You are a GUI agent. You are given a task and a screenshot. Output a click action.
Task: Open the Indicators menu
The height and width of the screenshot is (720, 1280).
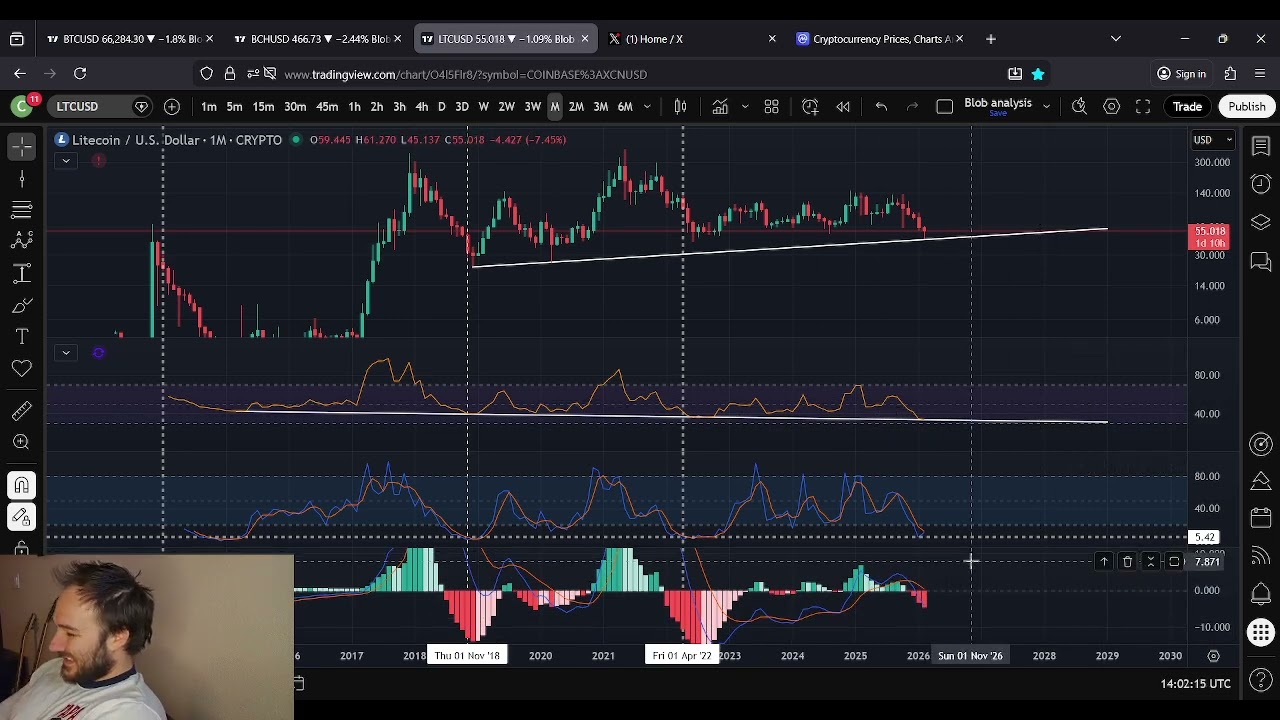[x=720, y=107]
